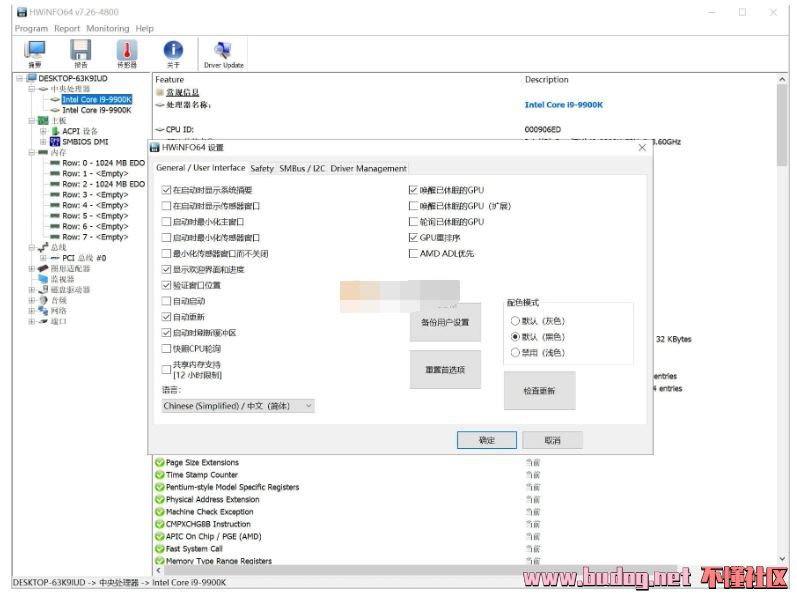The image size is (797, 598).
Task: Select memory Row: 0 - 1024 MB EDO
Action: coord(103,163)
